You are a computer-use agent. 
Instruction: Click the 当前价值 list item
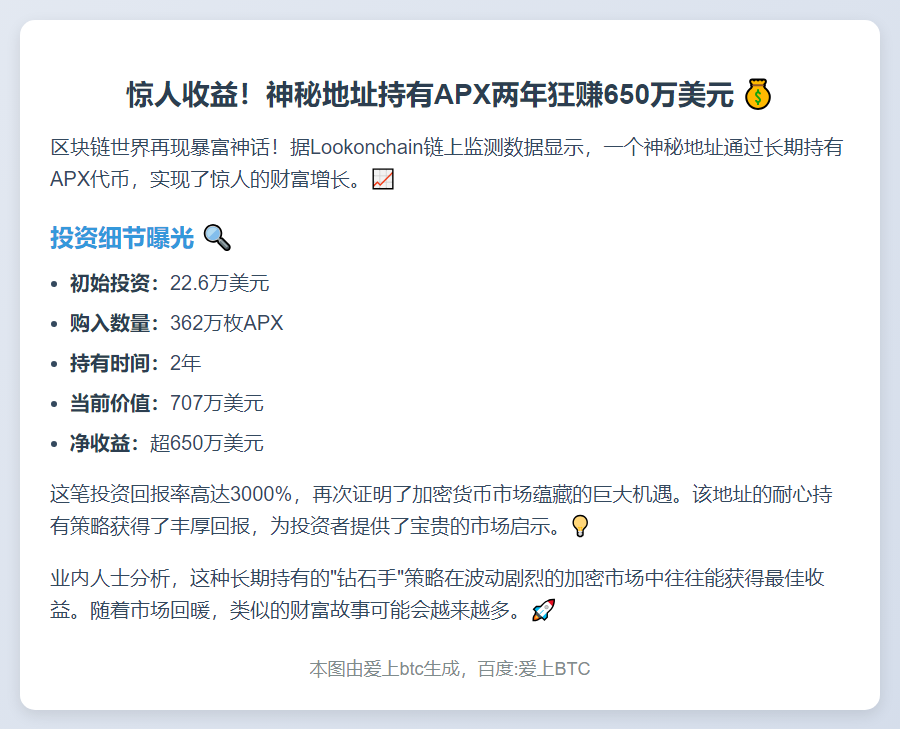166,403
